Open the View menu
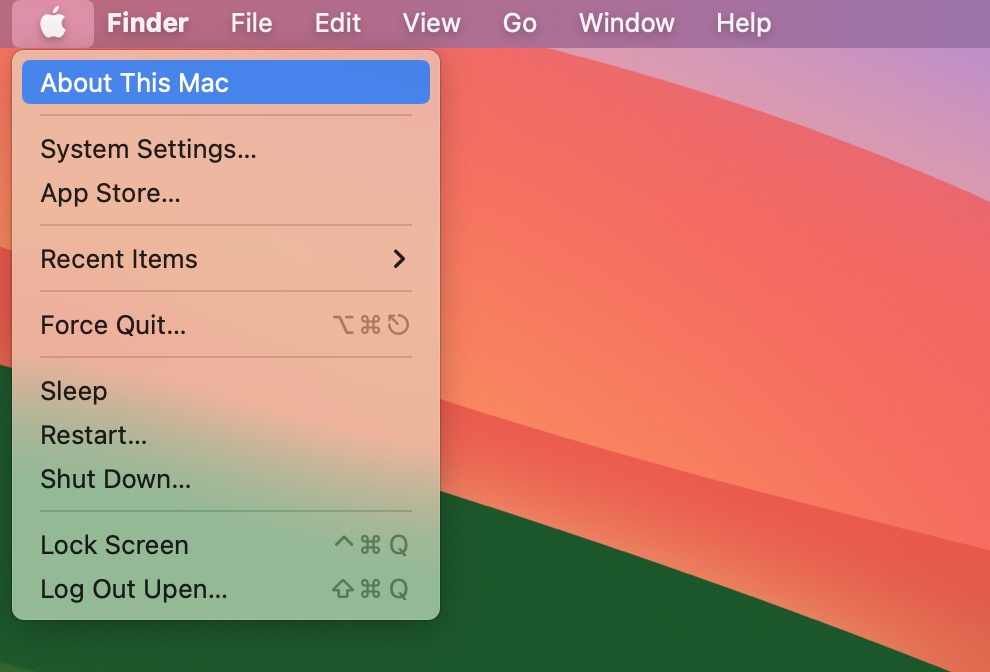The width and height of the screenshot is (990, 672). [432, 23]
